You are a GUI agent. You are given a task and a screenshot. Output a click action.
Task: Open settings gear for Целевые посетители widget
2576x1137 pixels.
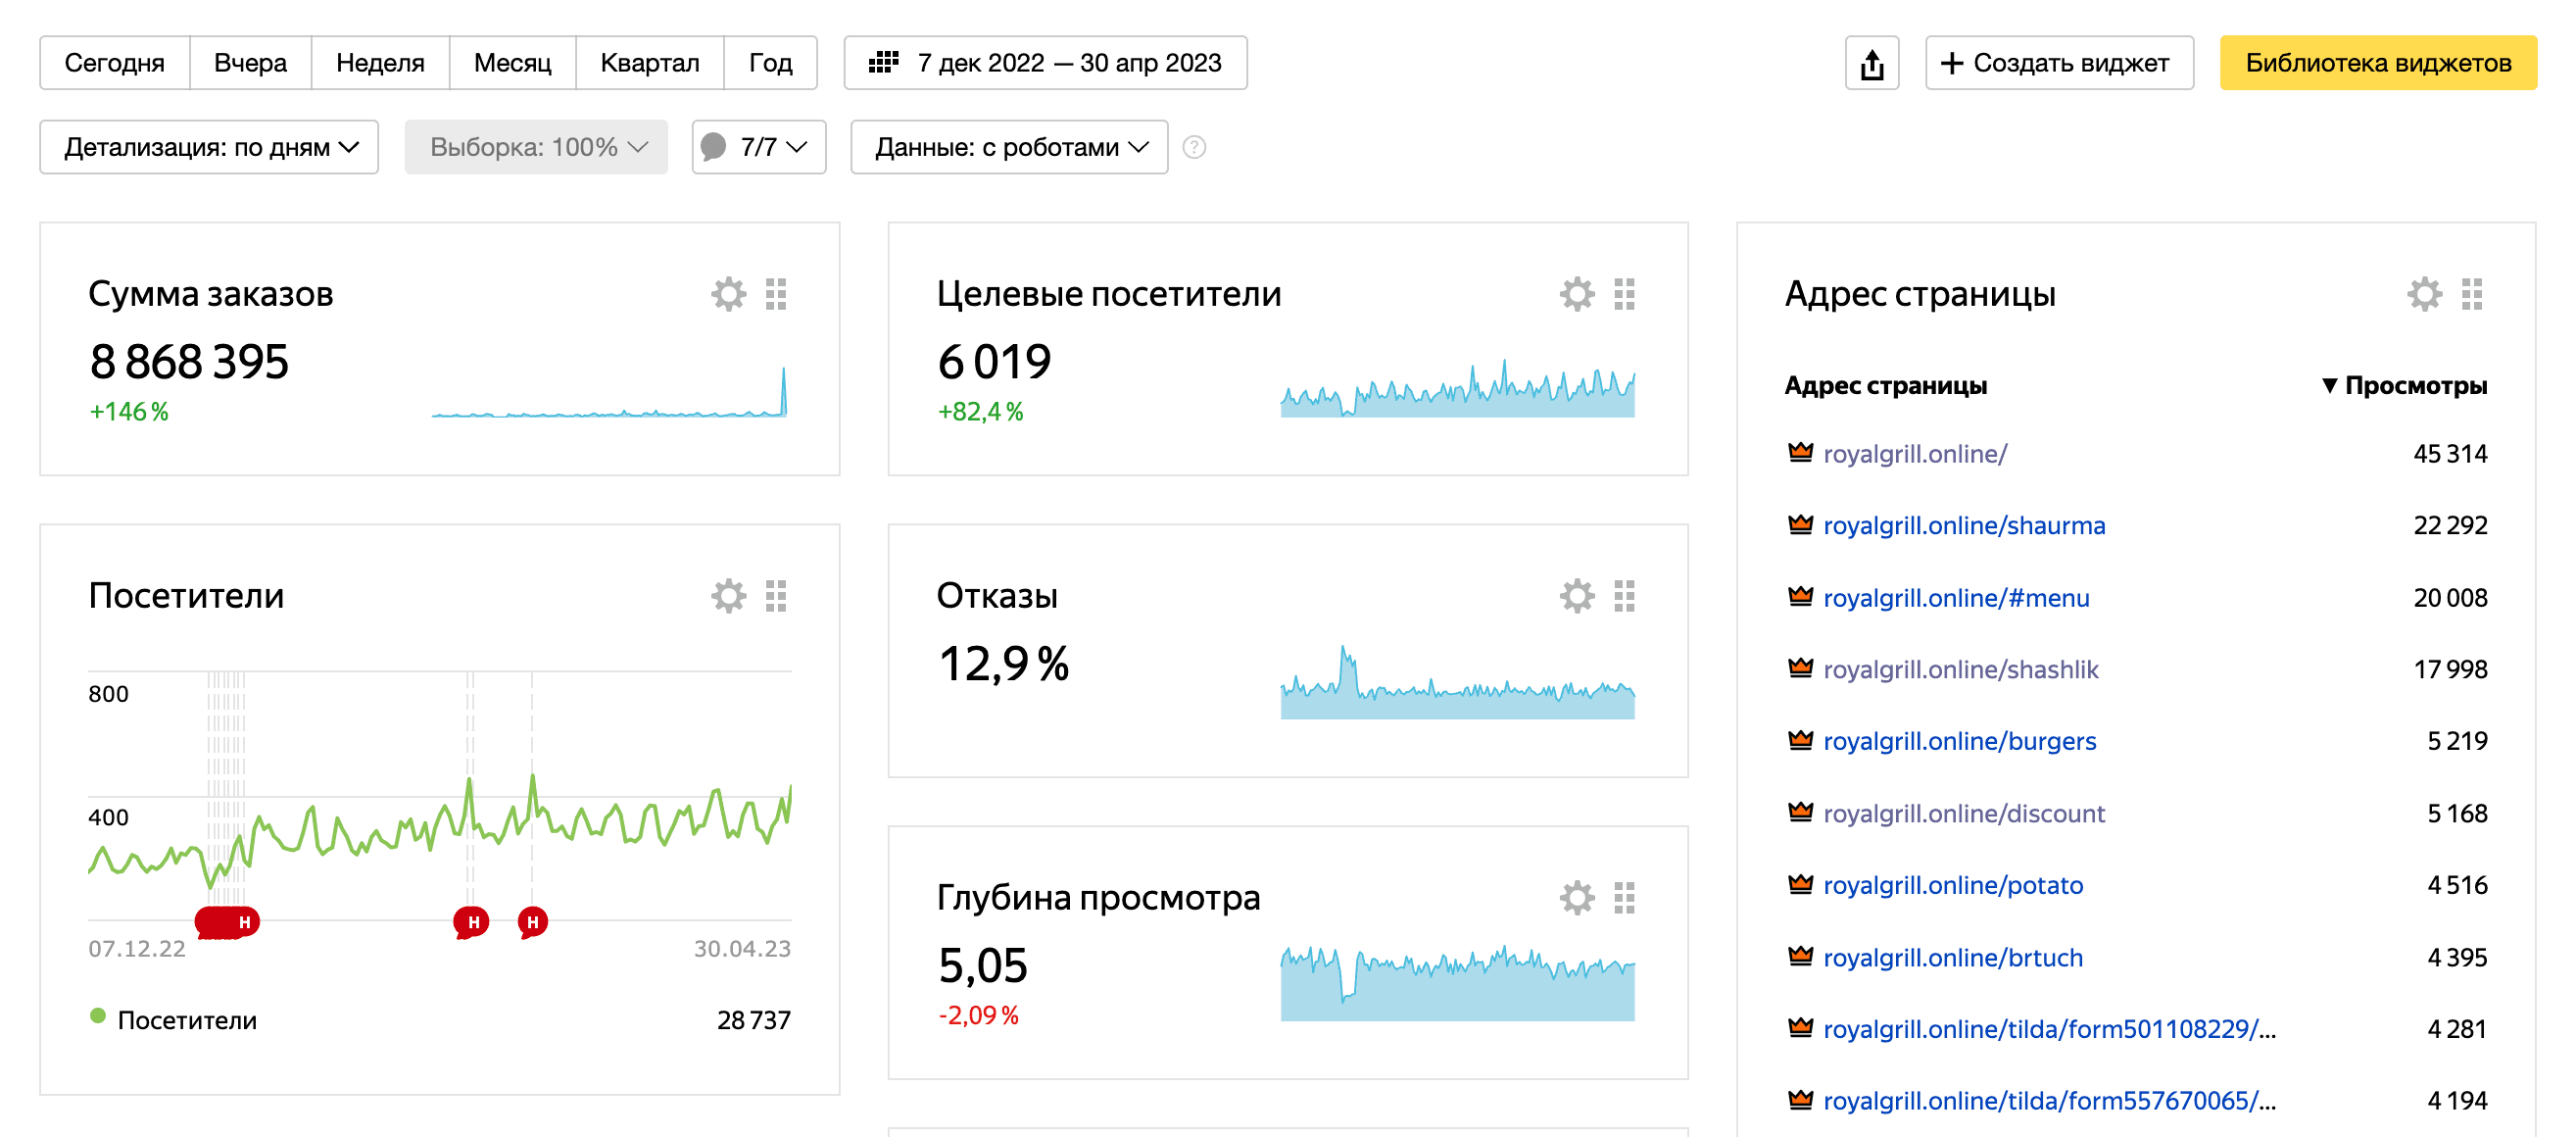[1577, 294]
